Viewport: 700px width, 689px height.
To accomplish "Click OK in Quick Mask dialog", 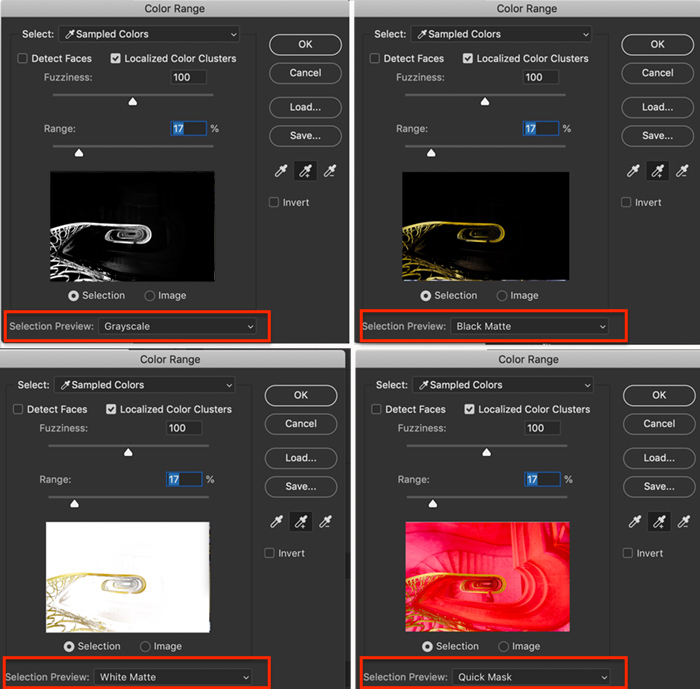I will pyautogui.click(x=659, y=395).
